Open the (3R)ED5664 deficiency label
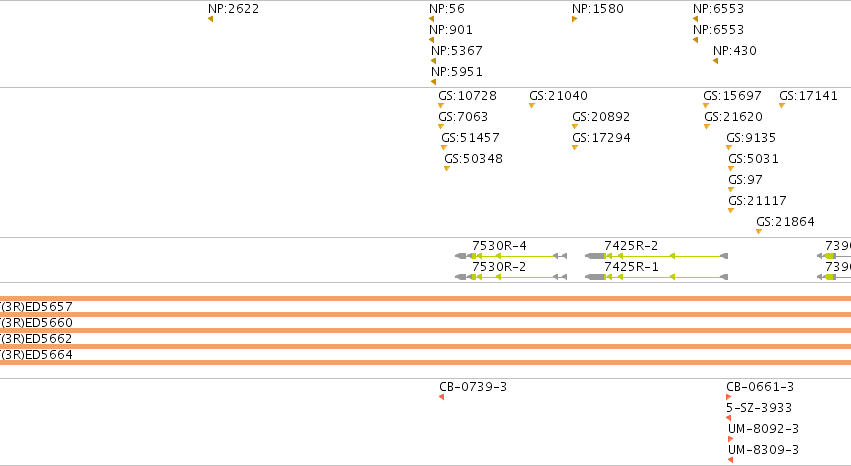The height and width of the screenshot is (466, 851). click(x=36, y=355)
